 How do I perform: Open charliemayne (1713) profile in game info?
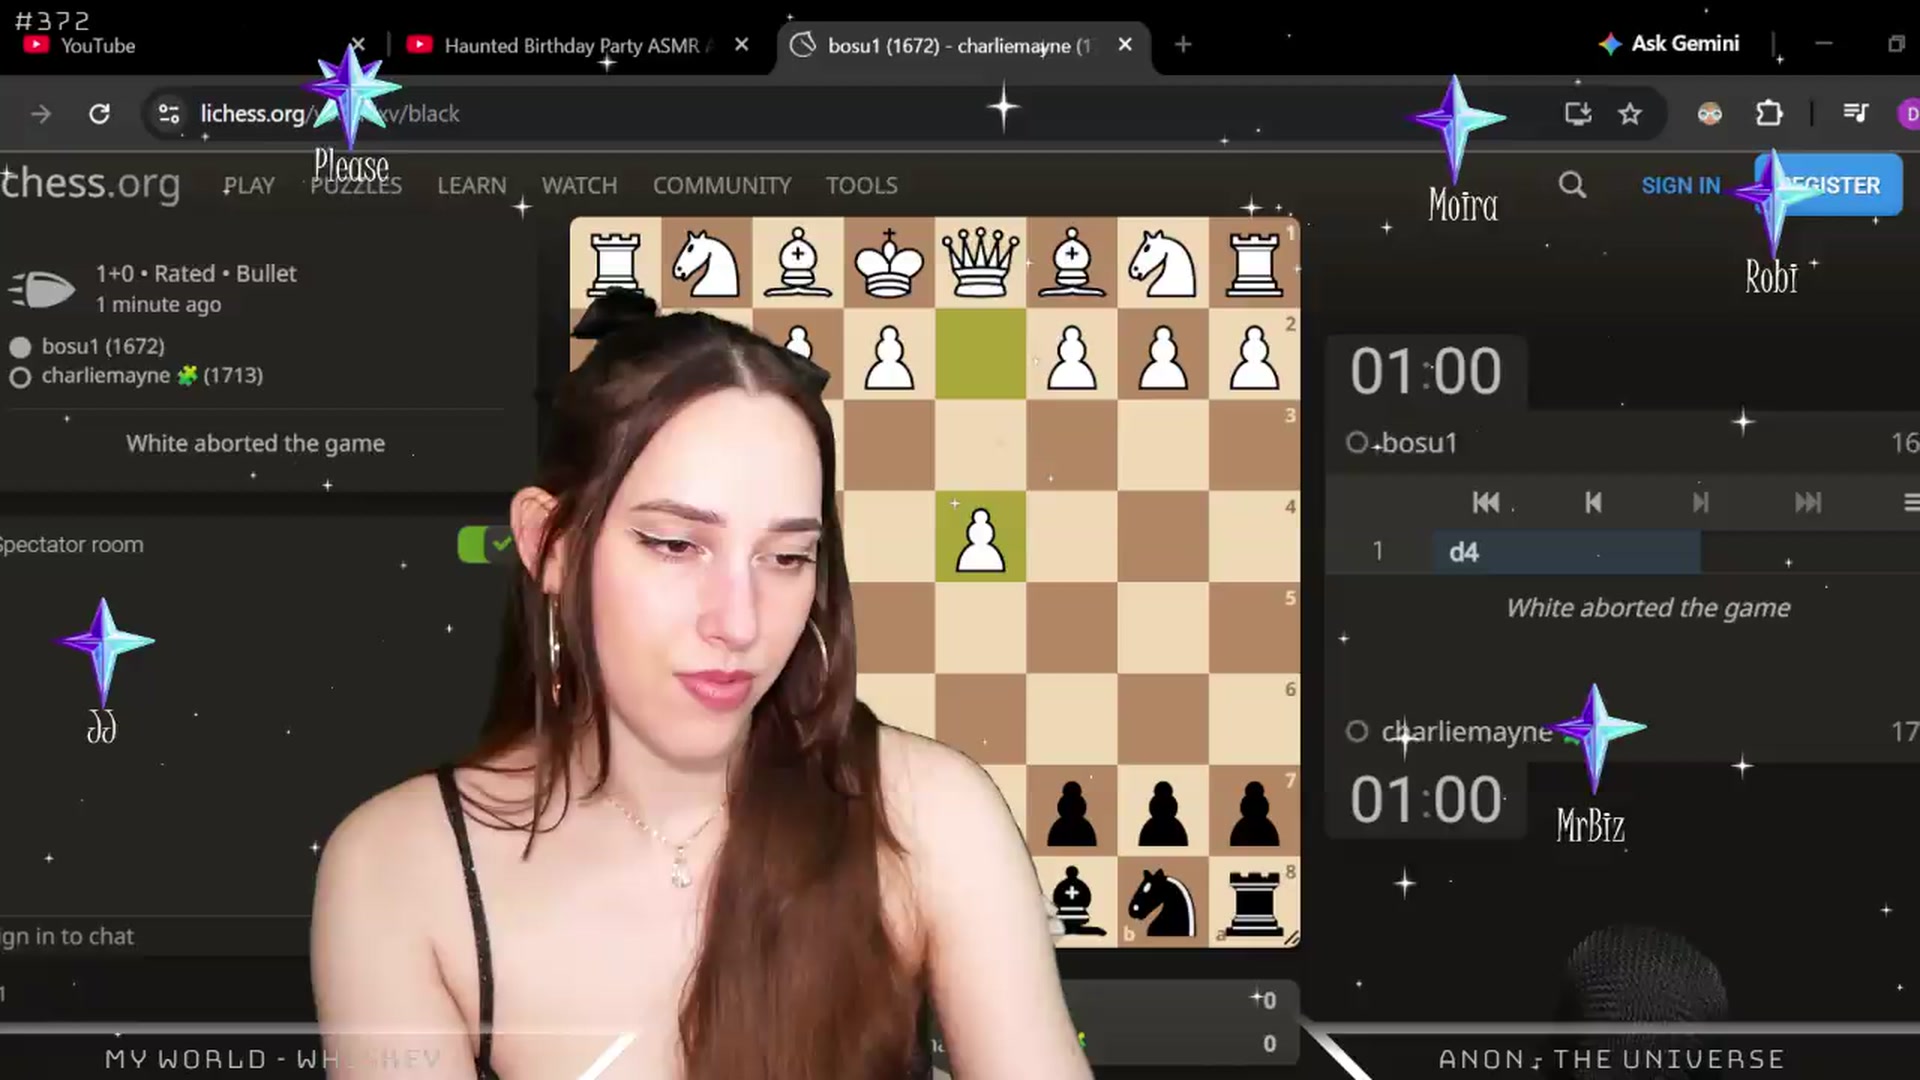(x=152, y=376)
